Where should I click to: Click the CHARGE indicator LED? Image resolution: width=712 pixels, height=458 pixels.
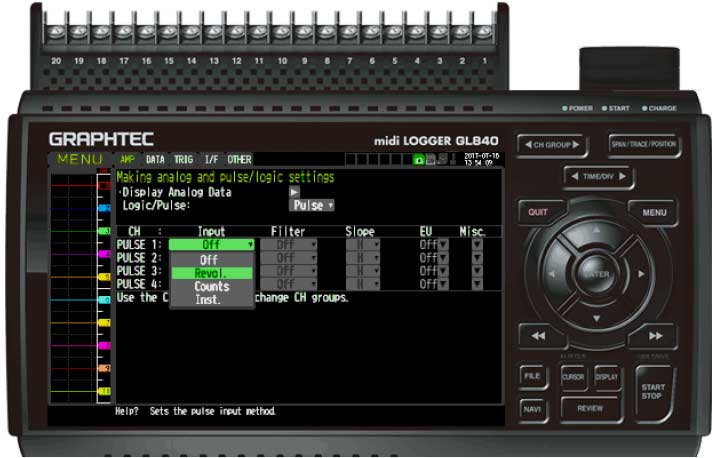pyautogui.click(x=644, y=108)
